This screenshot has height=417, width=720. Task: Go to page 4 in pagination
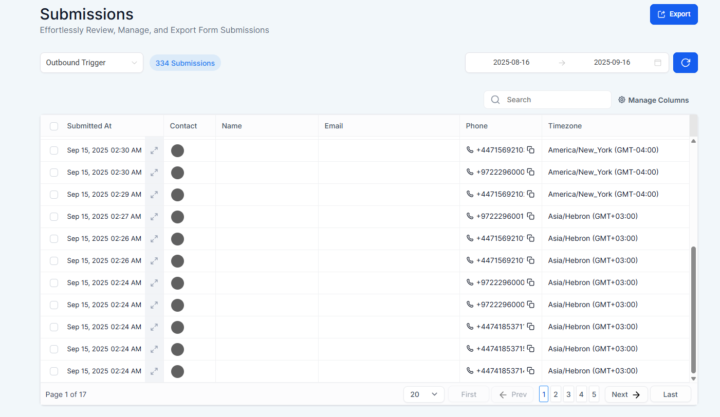click(x=581, y=394)
